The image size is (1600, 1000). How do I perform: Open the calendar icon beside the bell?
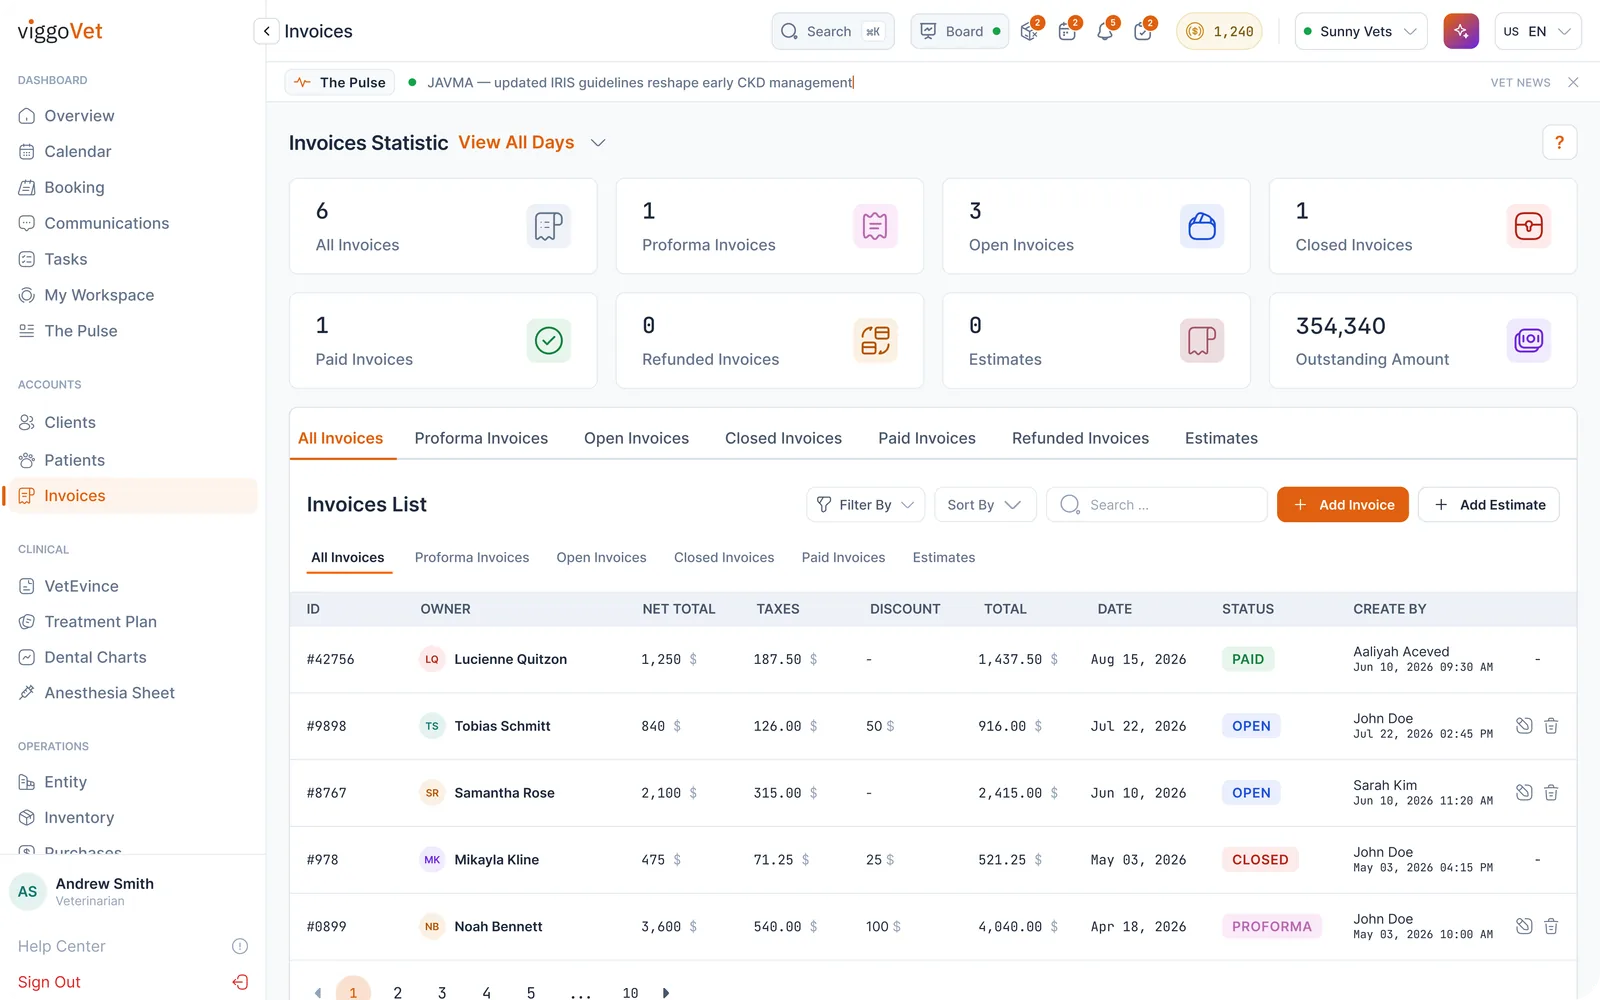(1067, 32)
